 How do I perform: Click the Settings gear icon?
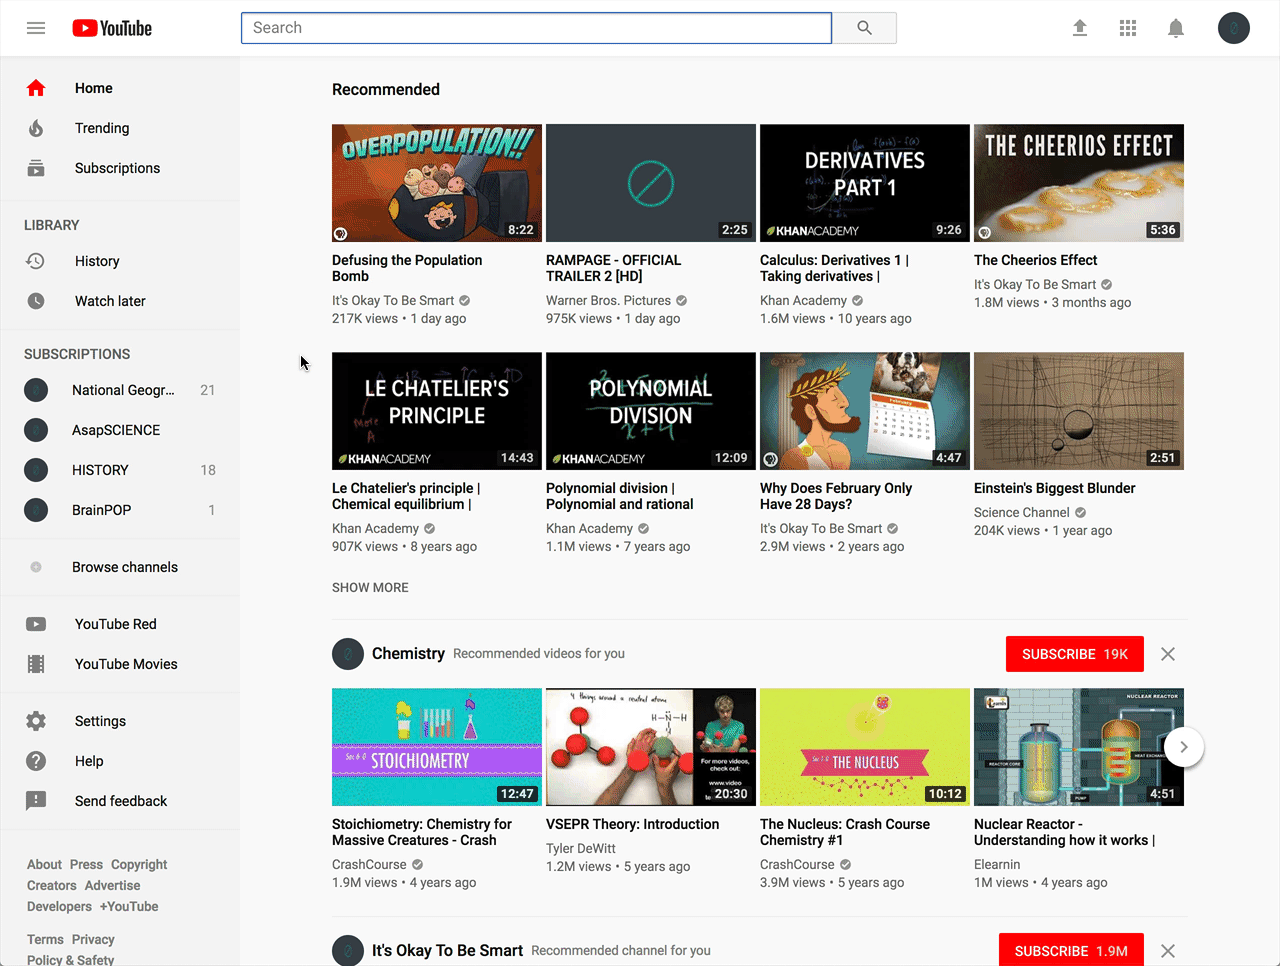point(36,721)
